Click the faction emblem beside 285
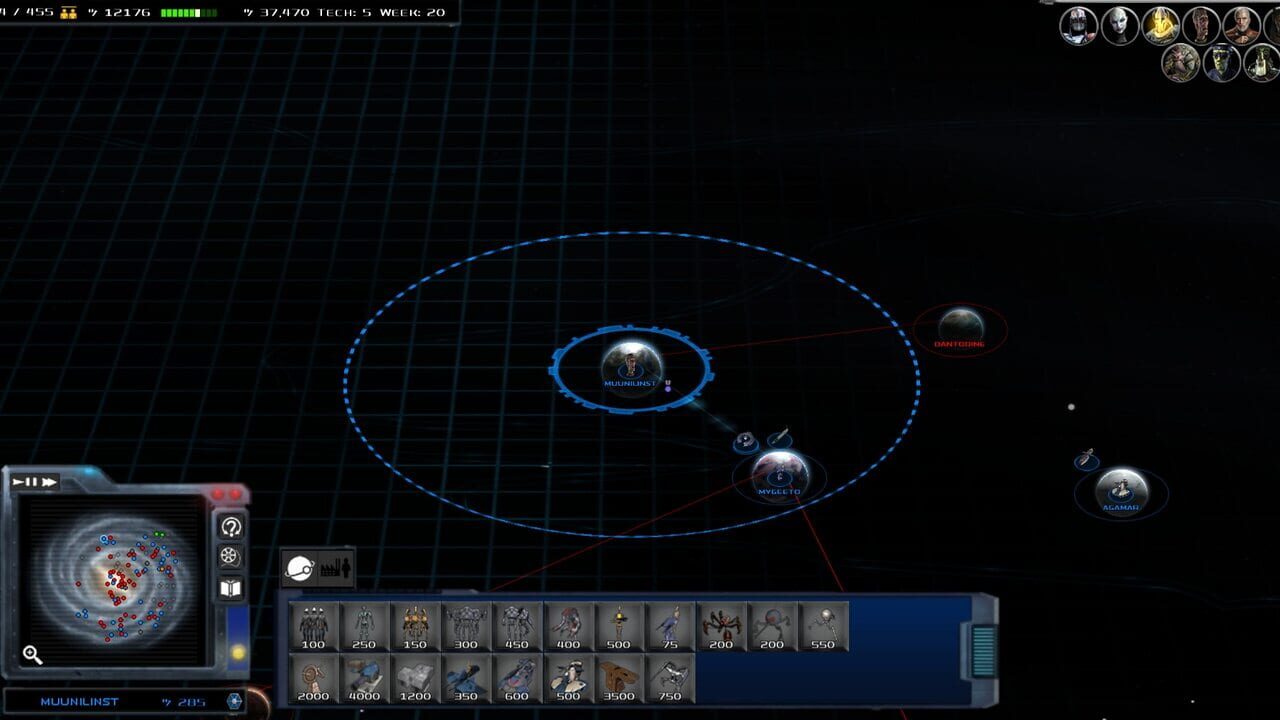1280x720 pixels. tap(235, 702)
